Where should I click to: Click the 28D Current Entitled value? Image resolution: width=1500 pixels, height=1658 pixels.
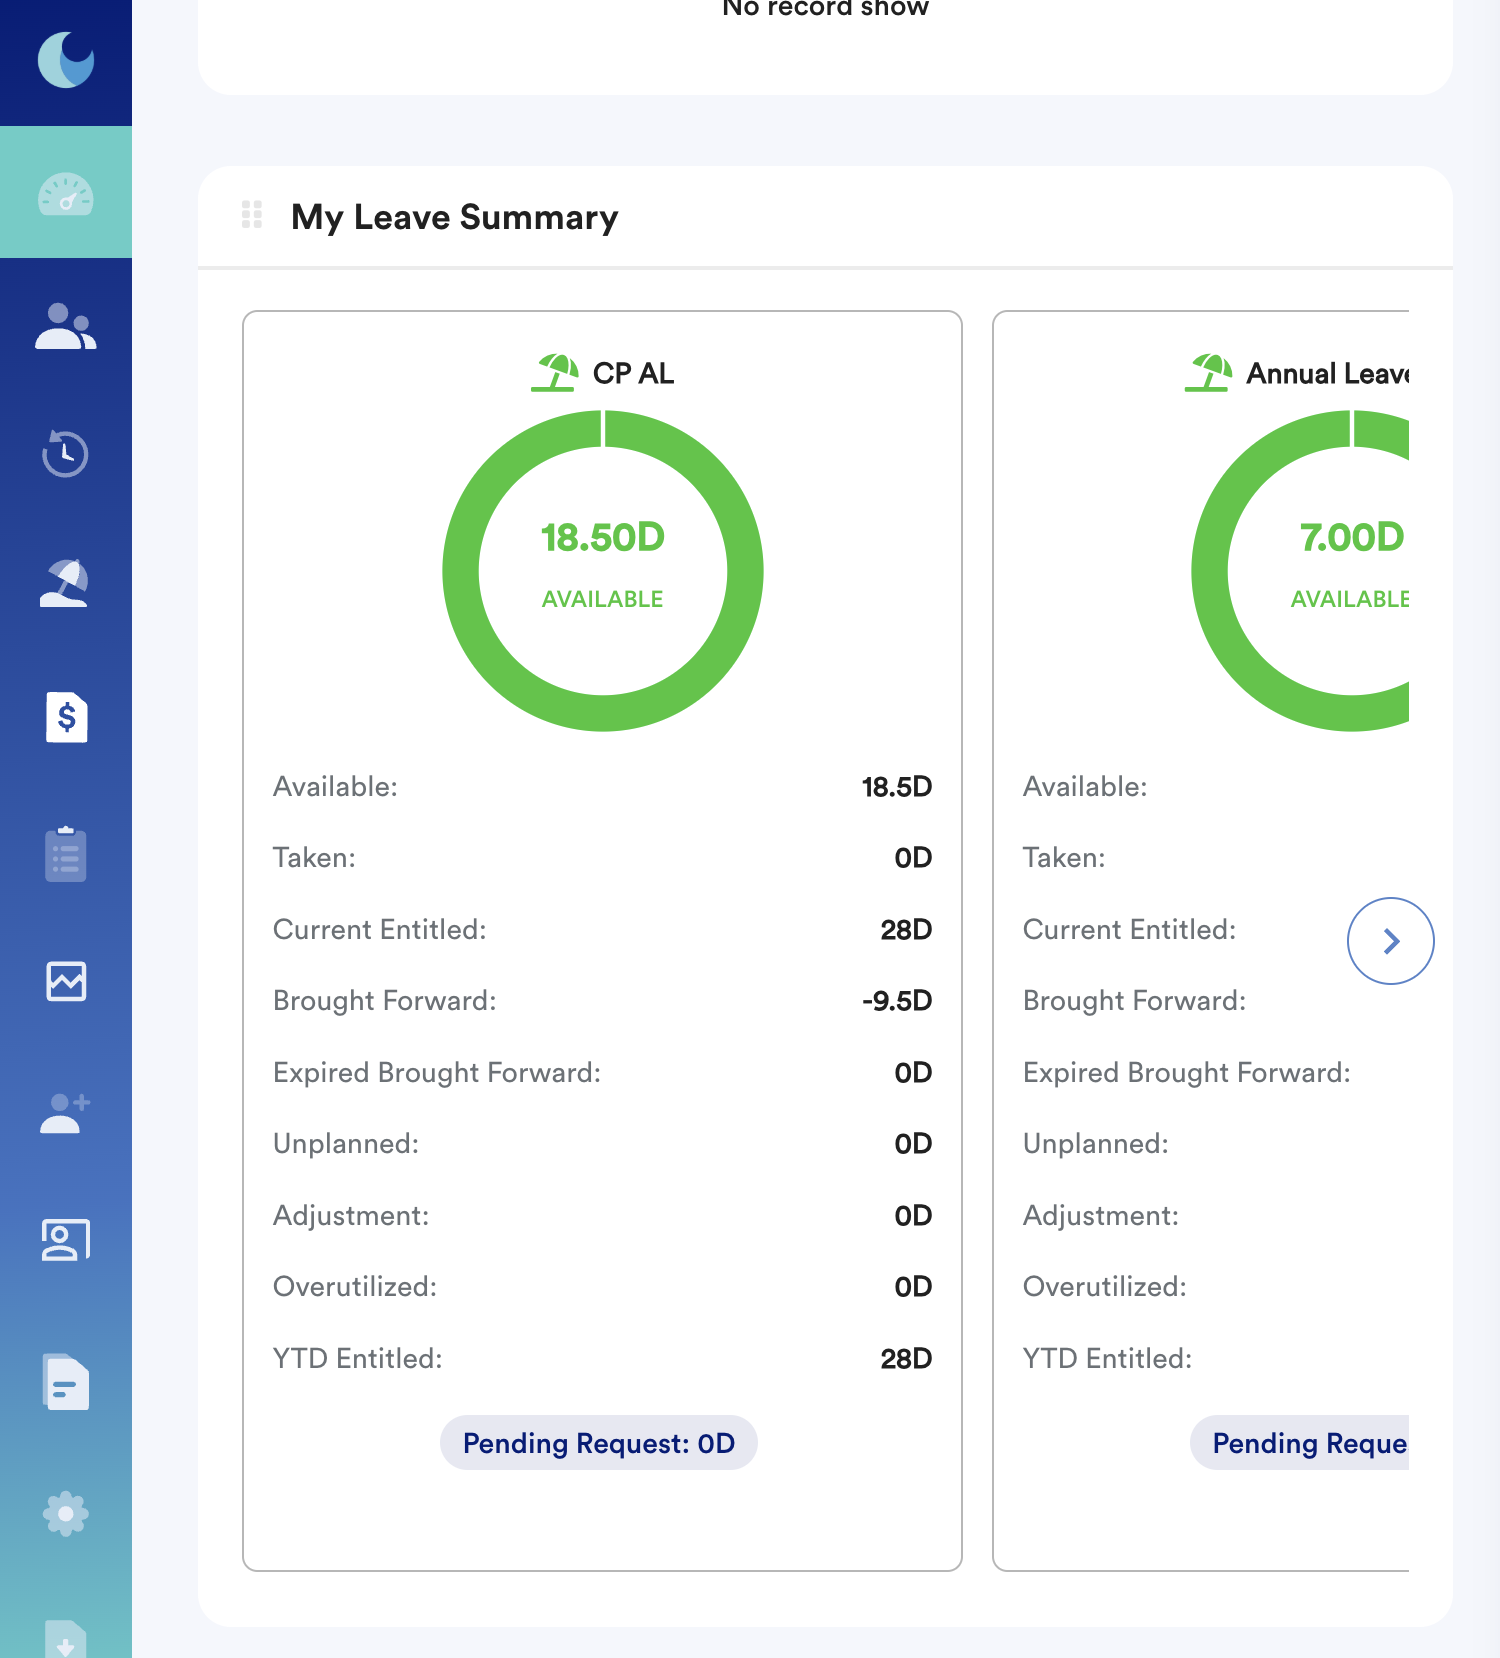click(x=906, y=930)
